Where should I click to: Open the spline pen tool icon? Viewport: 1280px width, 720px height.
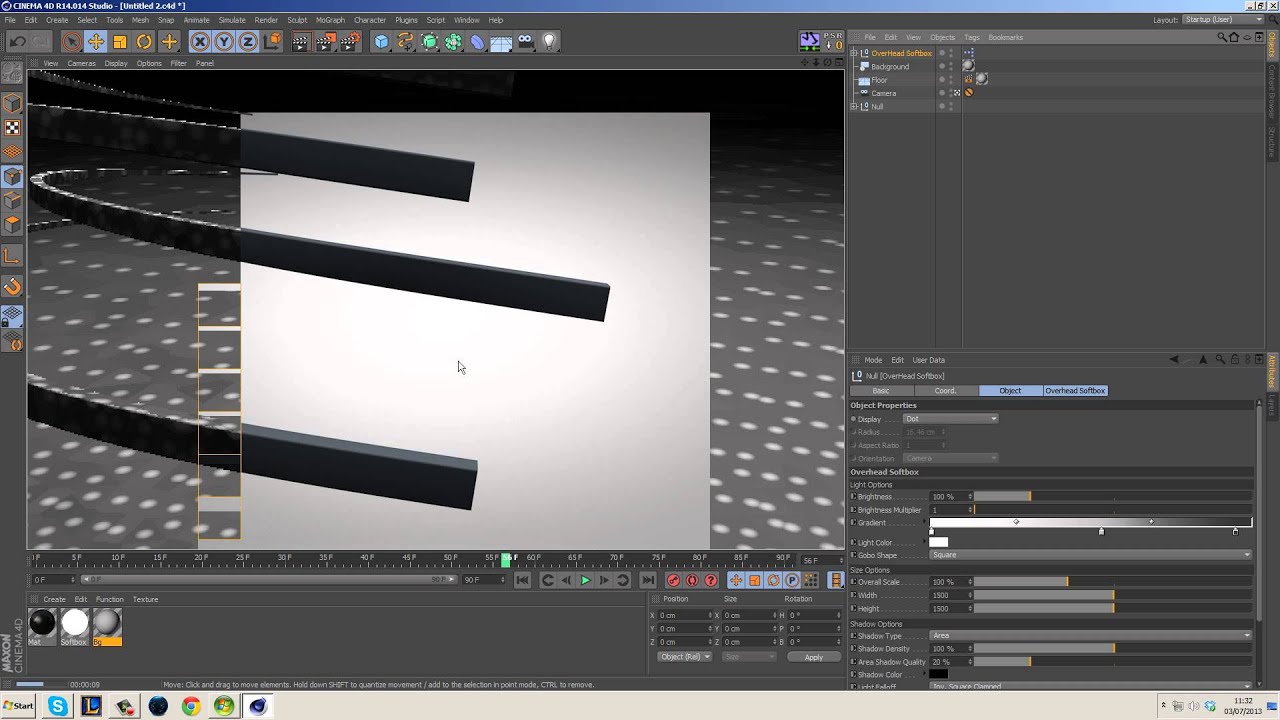(x=405, y=41)
